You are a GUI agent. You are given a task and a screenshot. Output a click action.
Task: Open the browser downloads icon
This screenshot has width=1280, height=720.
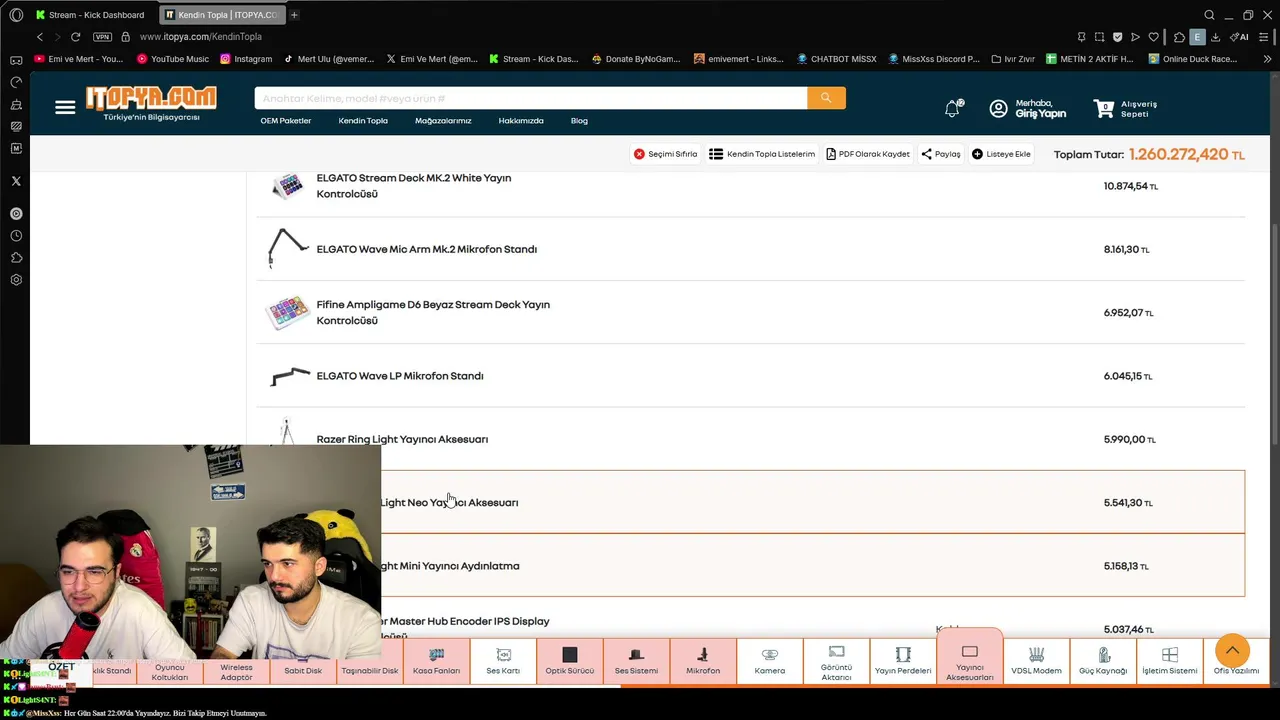[1215, 37]
